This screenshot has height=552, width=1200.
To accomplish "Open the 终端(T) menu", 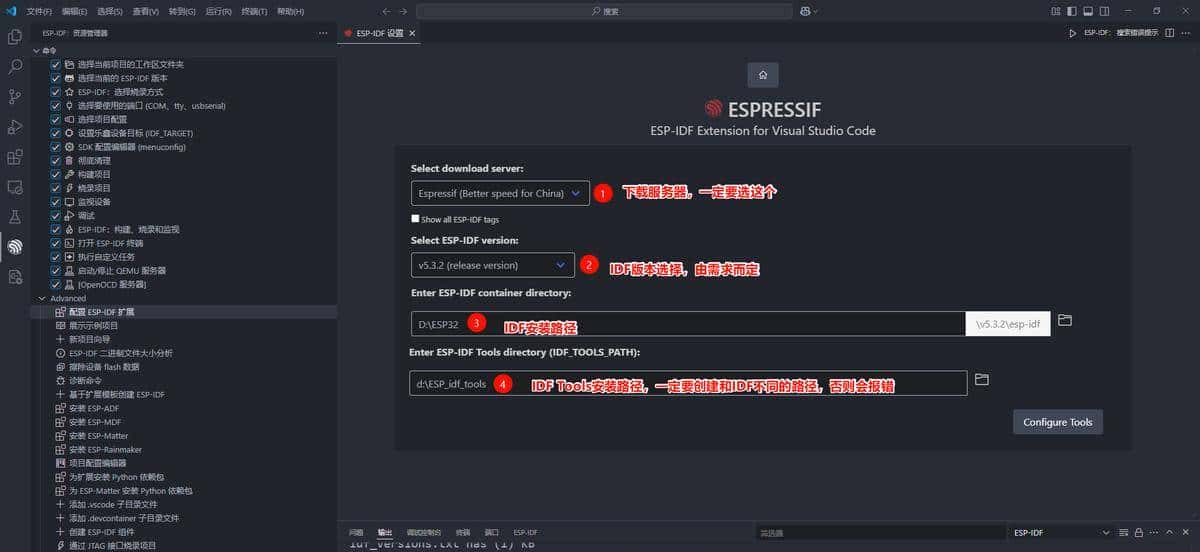I will [x=254, y=11].
